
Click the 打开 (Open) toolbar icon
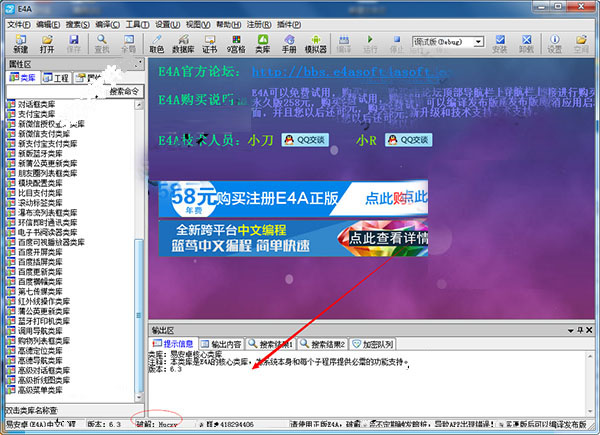[47, 44]
